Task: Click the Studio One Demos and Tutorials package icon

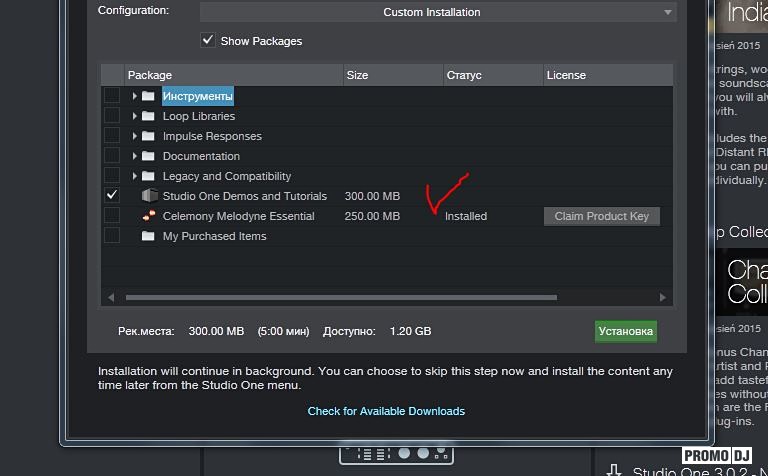Action: pyautogui.click(x=149, y=196)
